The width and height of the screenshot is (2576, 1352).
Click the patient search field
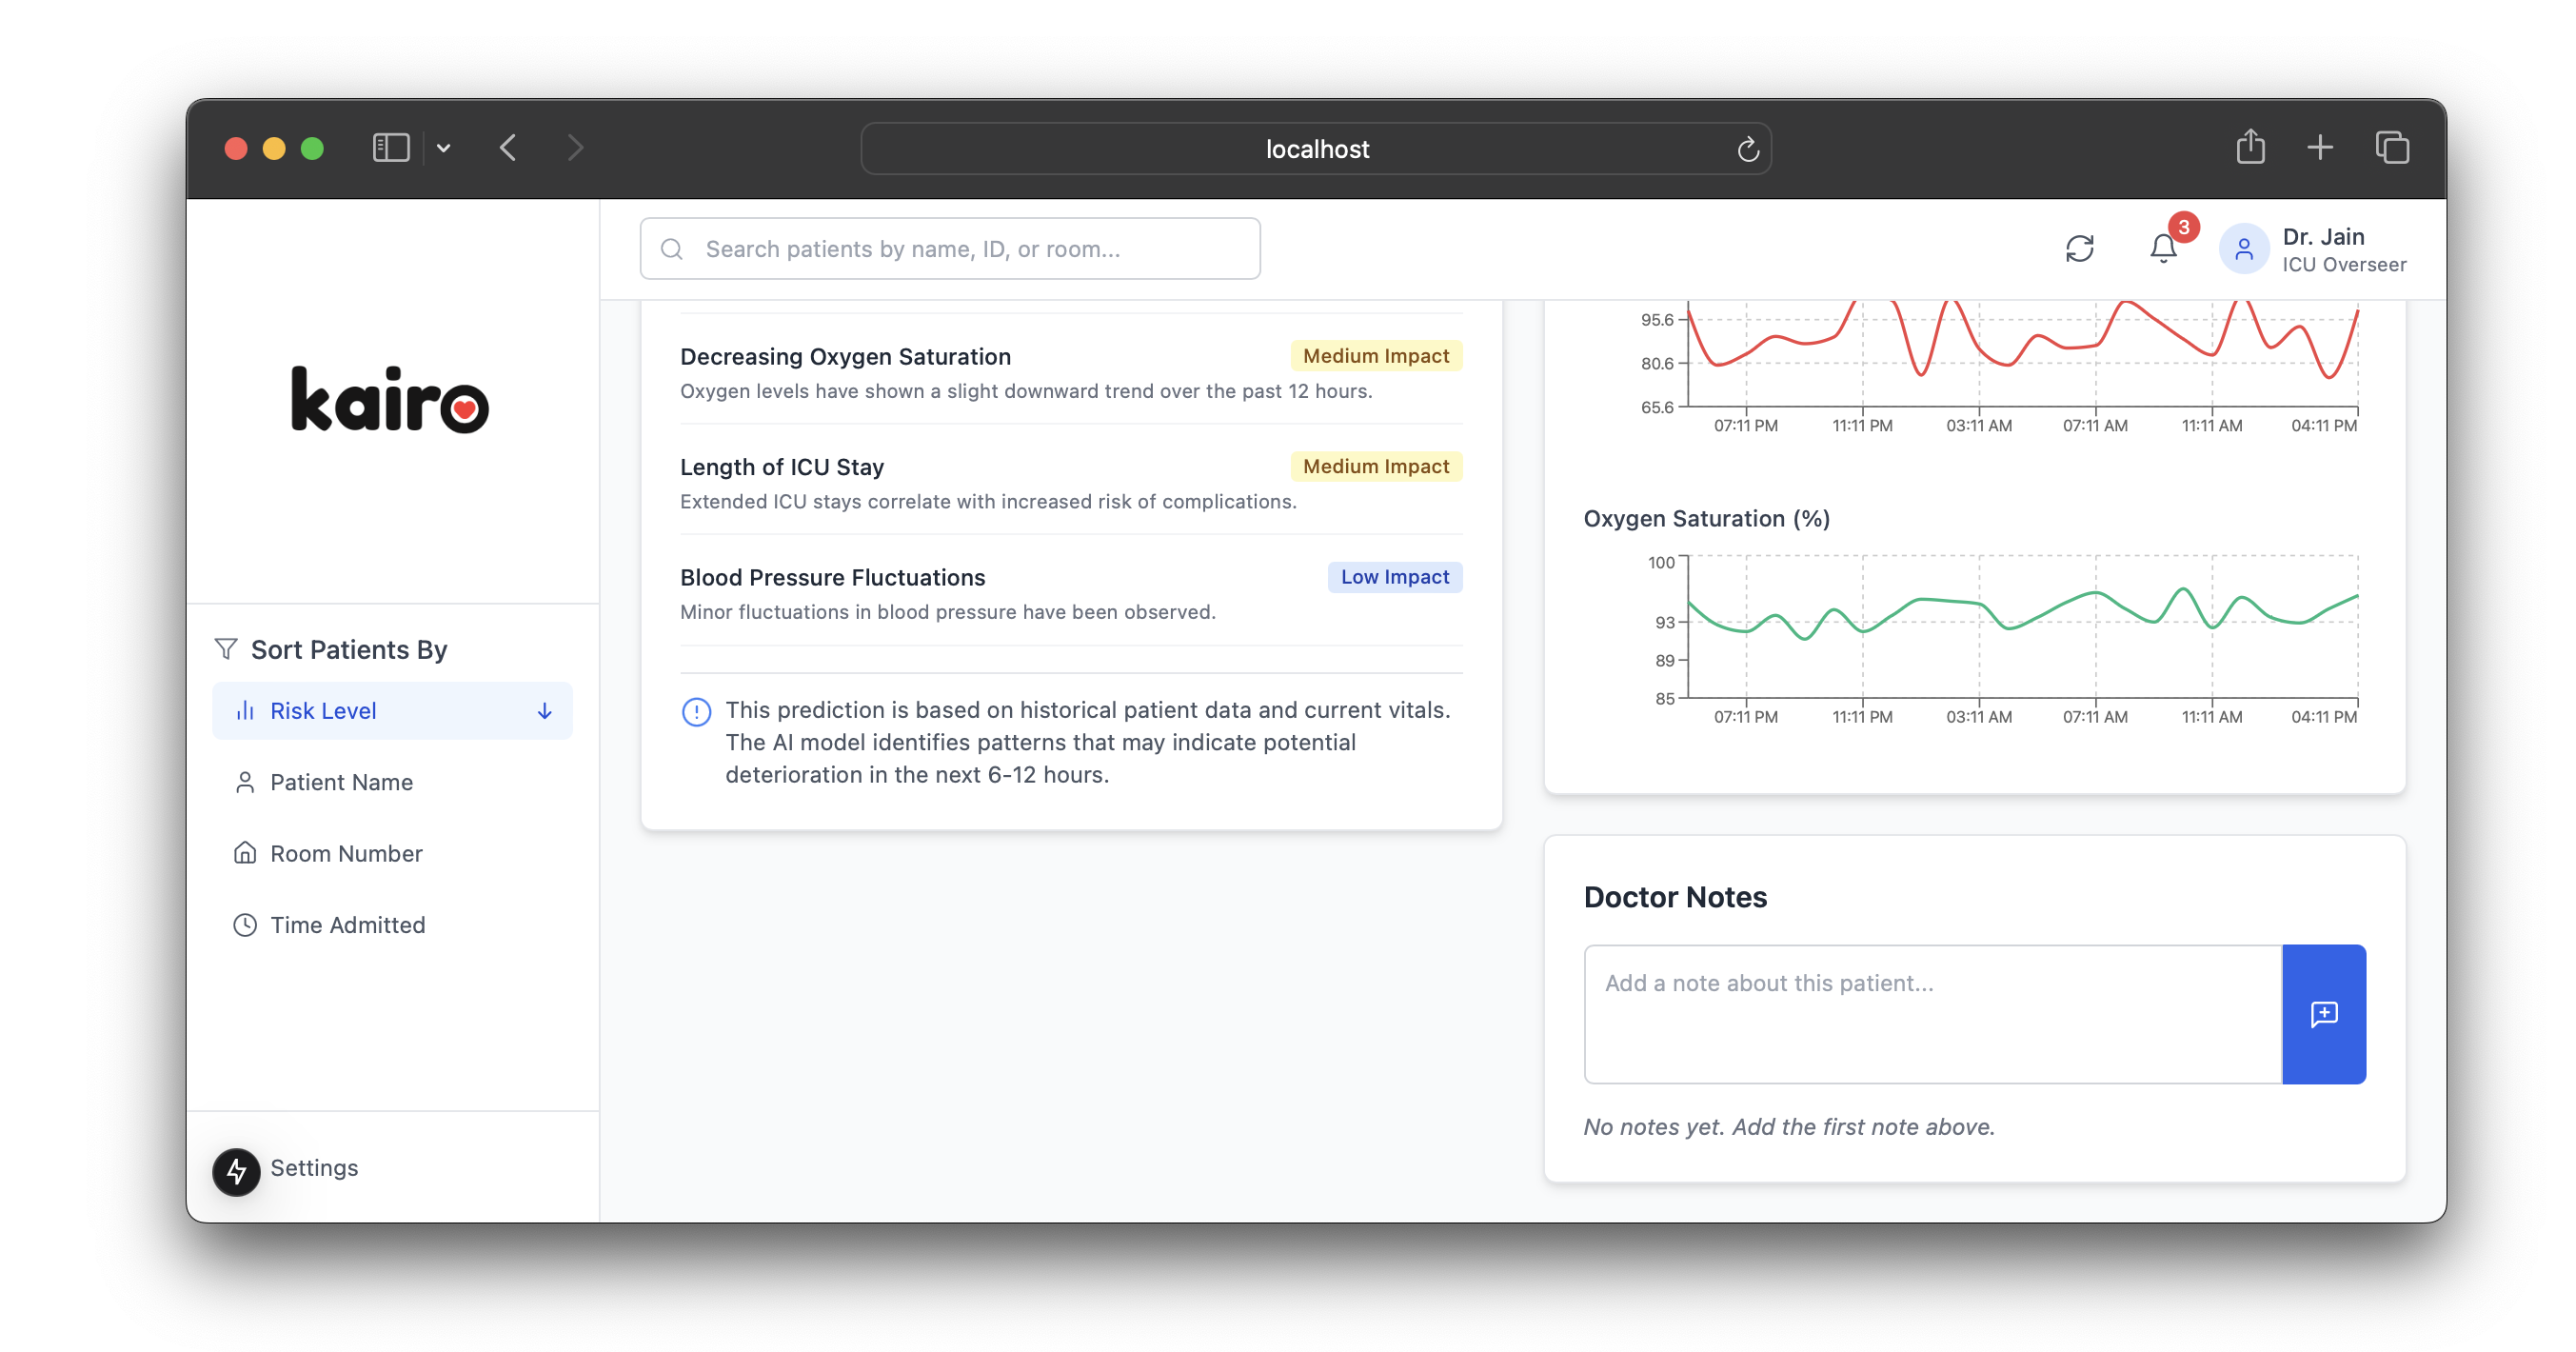950,249
